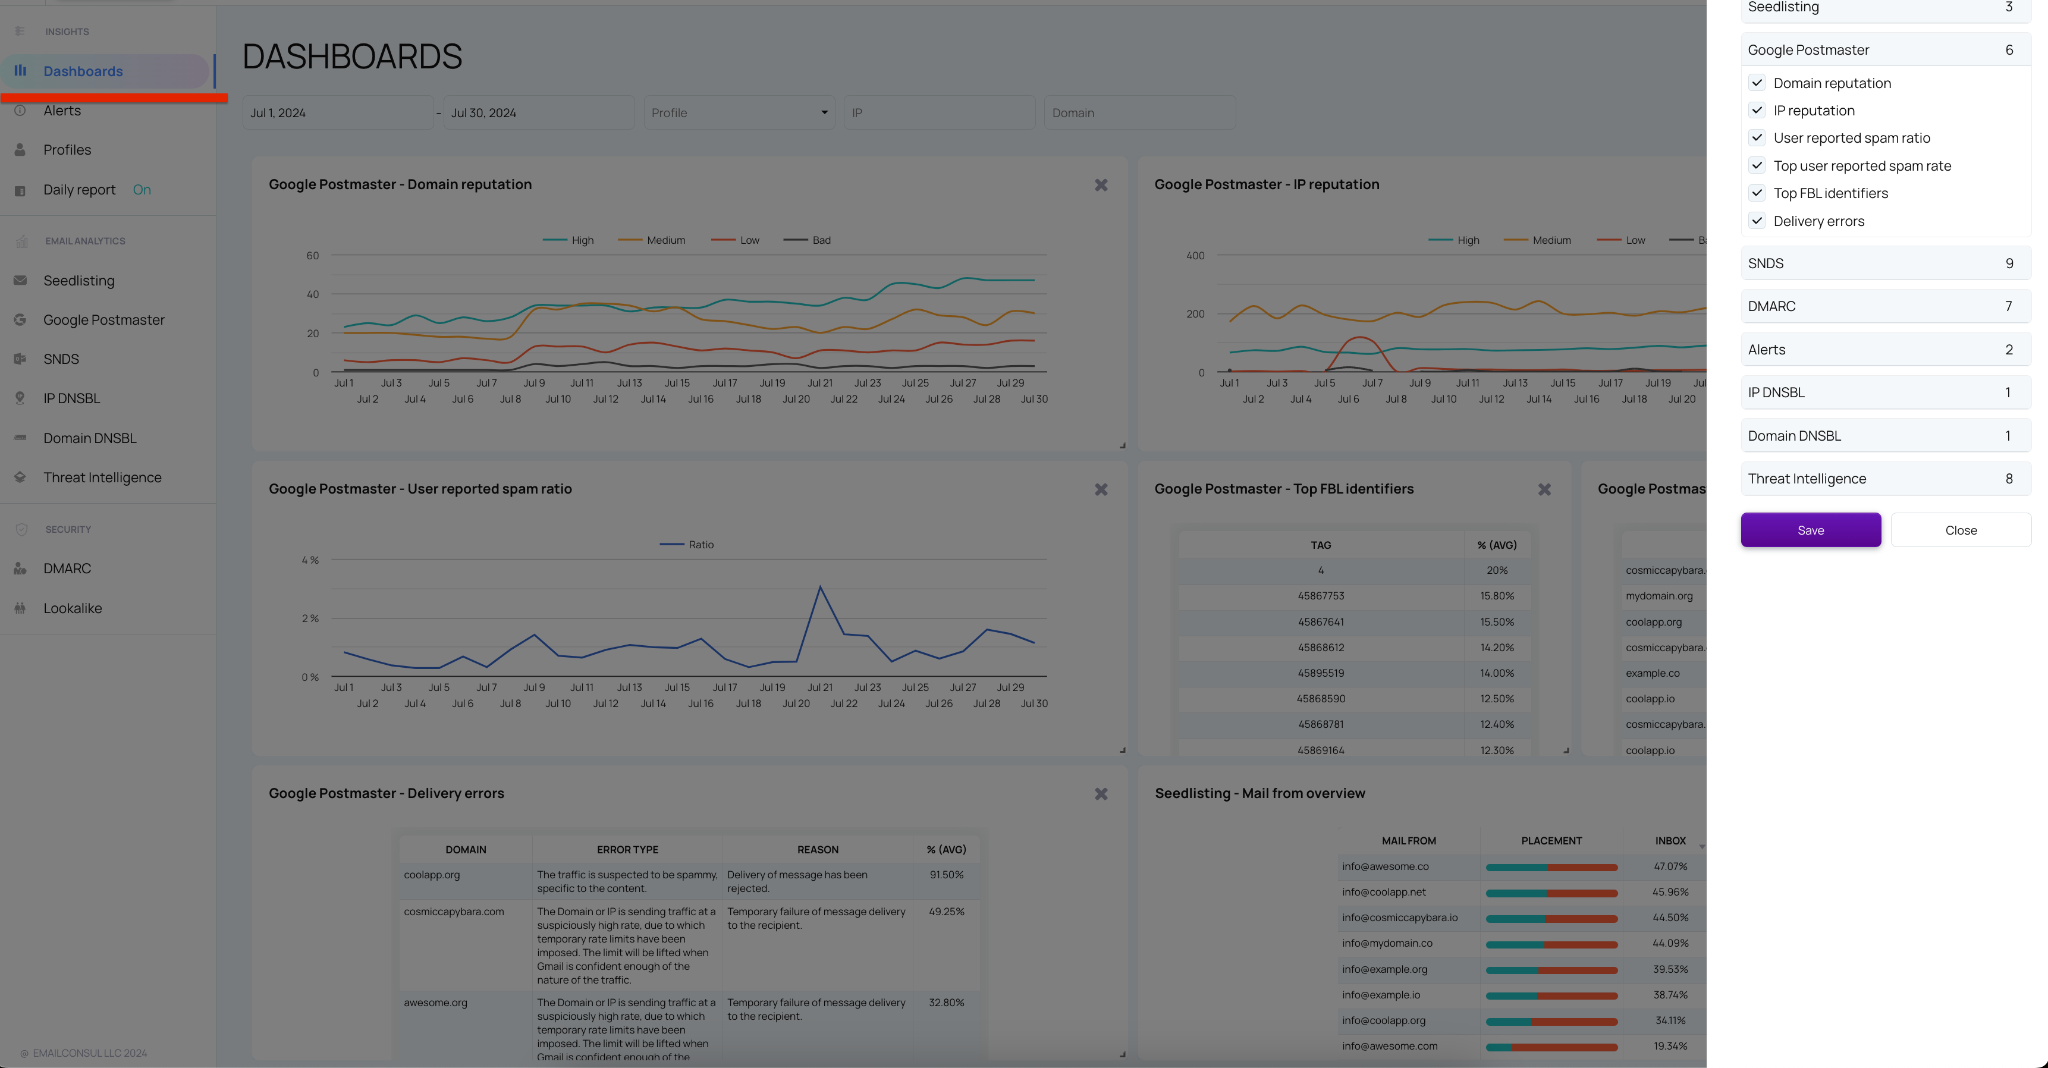The width and height of the screenshot is (2048, 1068).
Task: Click the Seedlisting envelope icon
Action: [20, 281]
